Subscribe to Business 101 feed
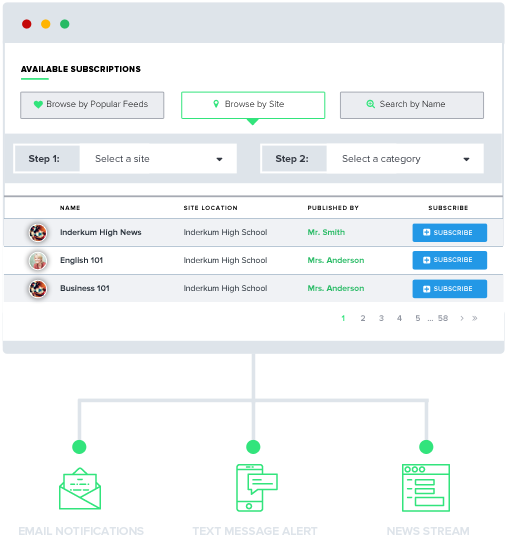 coord(450,289)
